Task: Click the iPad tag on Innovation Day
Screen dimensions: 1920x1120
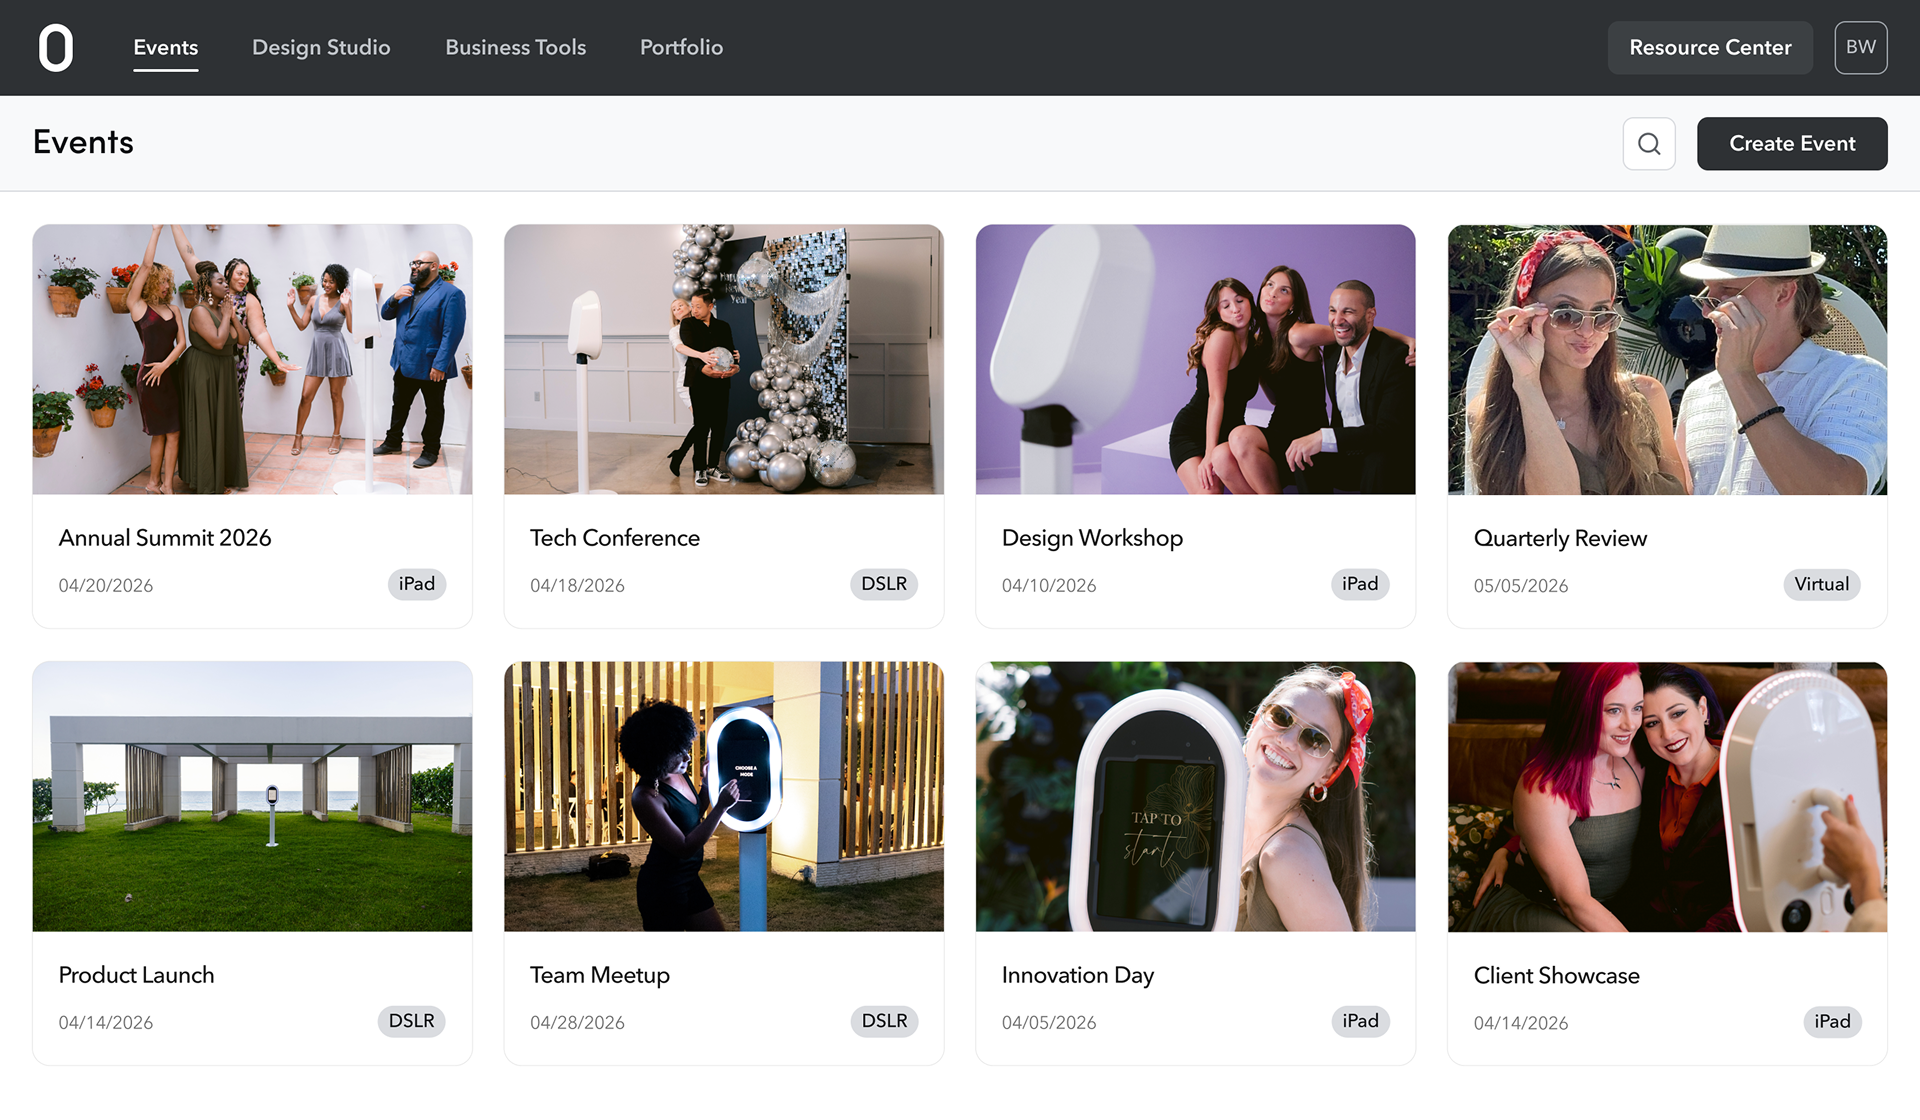Action: pos(1360,1021)
